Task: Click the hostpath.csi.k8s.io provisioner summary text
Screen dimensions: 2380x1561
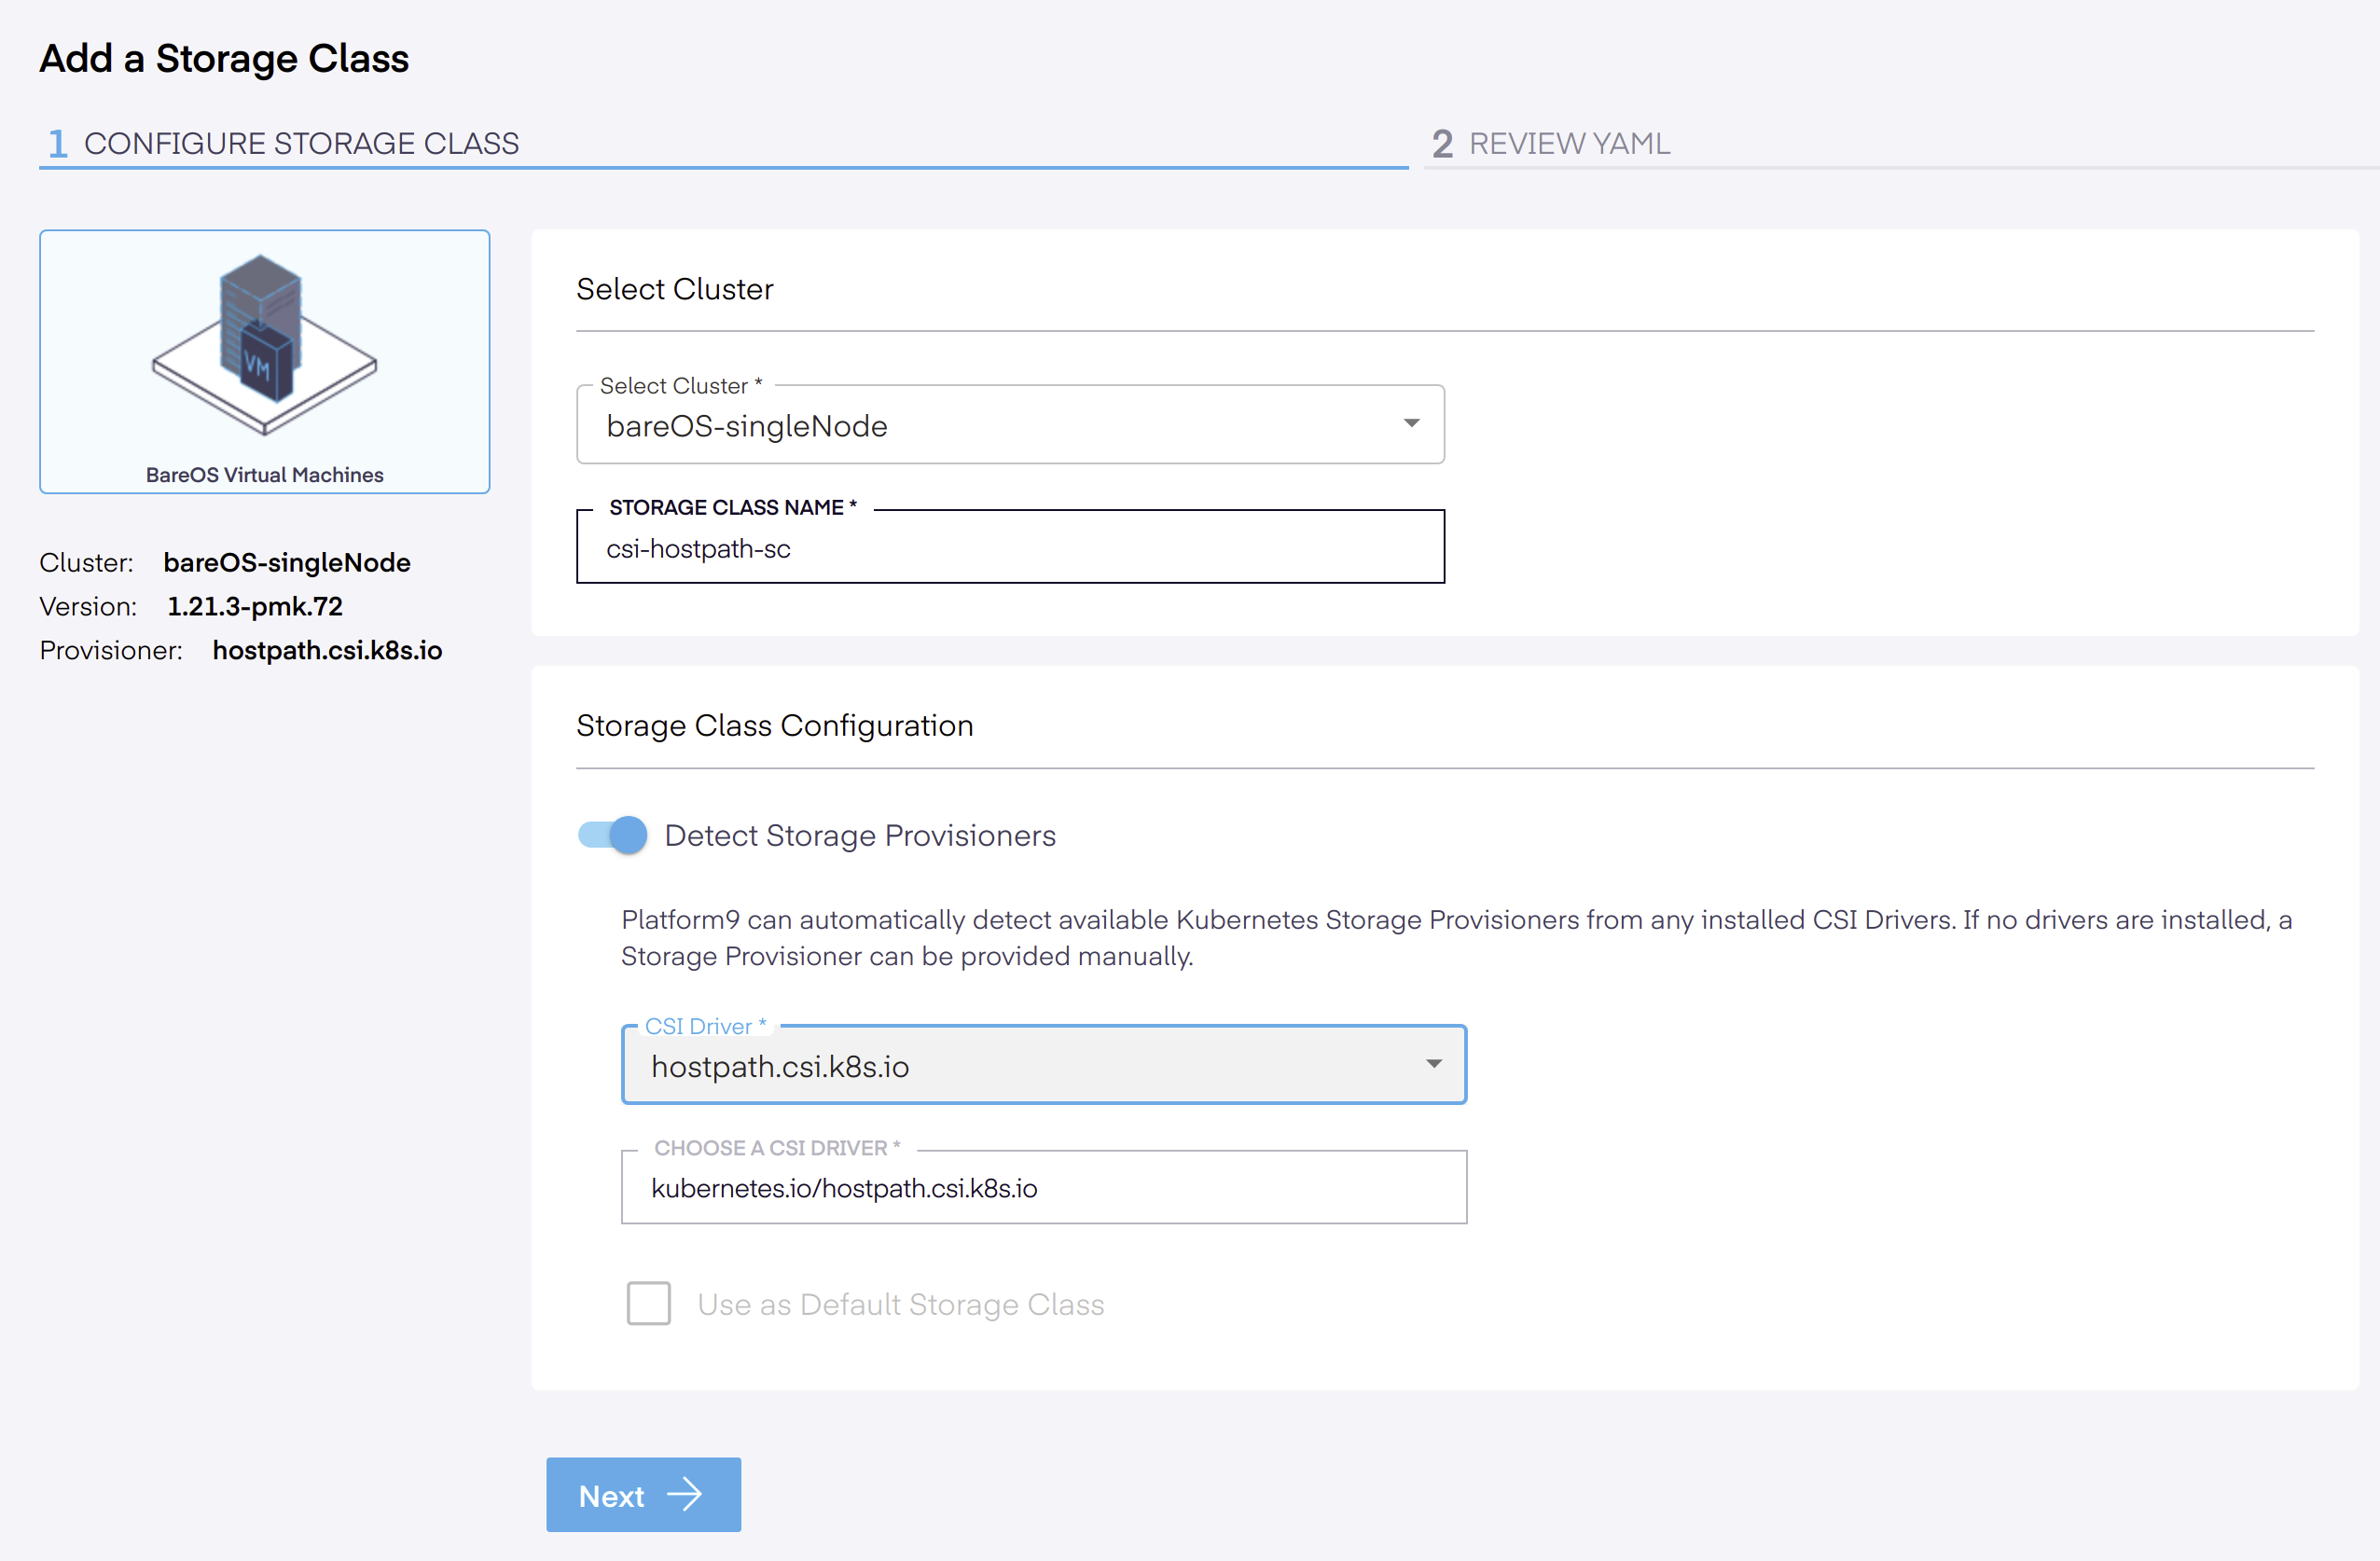Action: (x=327, y=651)
